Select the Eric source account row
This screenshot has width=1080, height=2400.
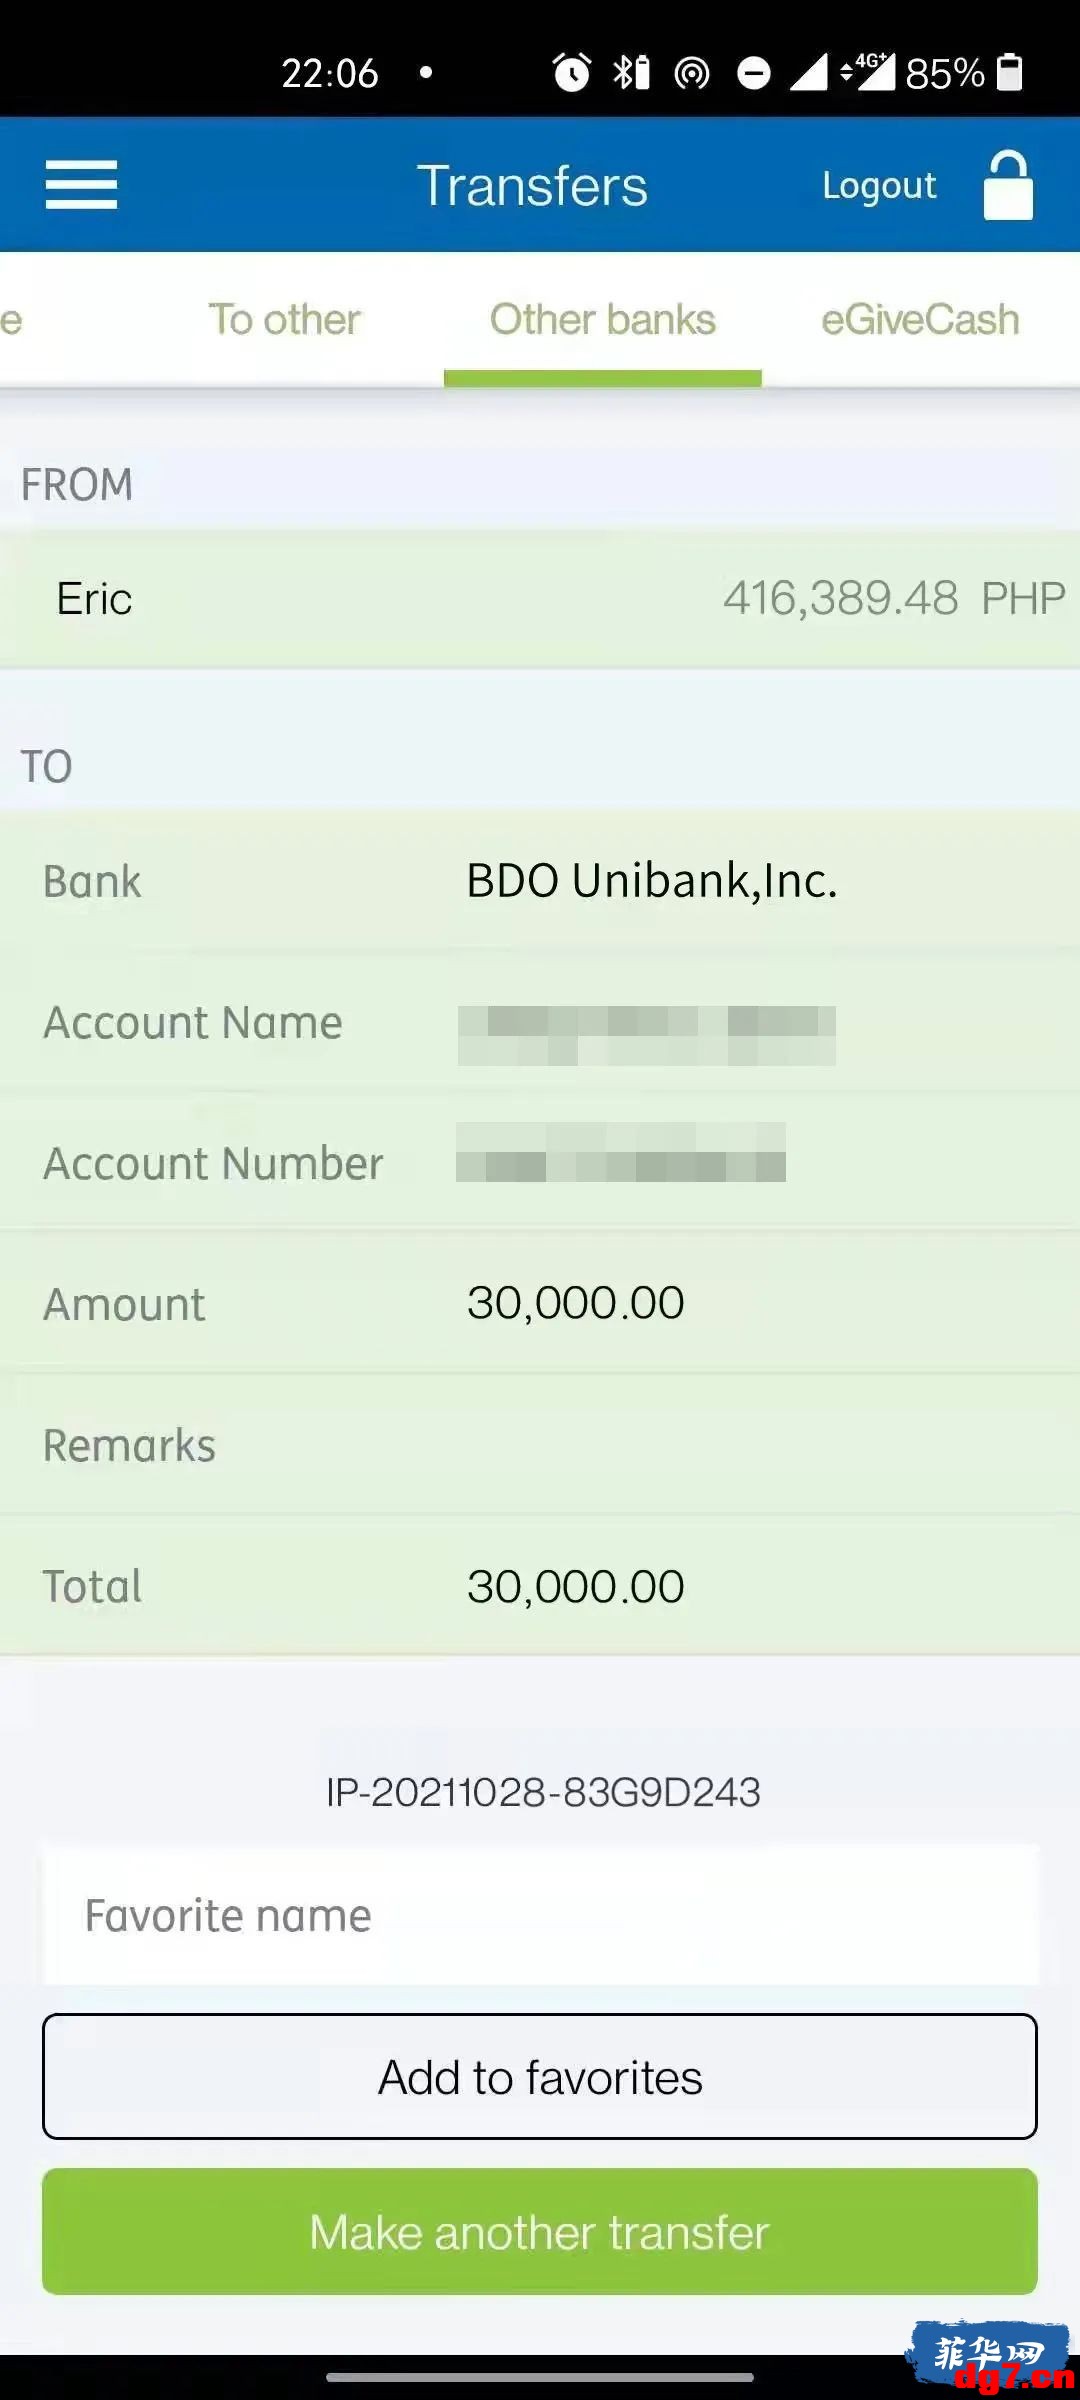(540, 599)
